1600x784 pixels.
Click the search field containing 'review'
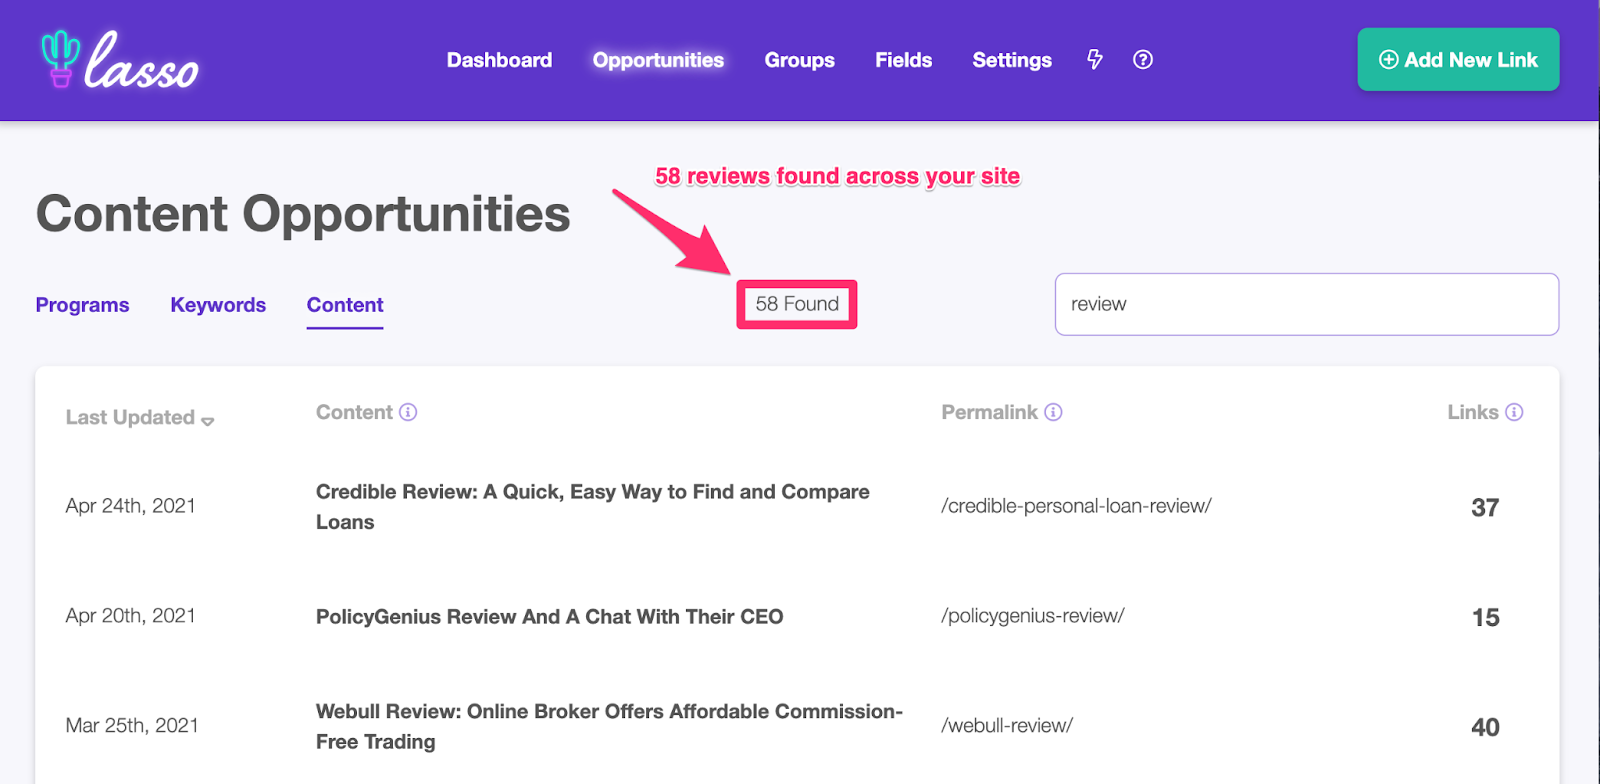pyautogui.click(x=1306, y=304)
